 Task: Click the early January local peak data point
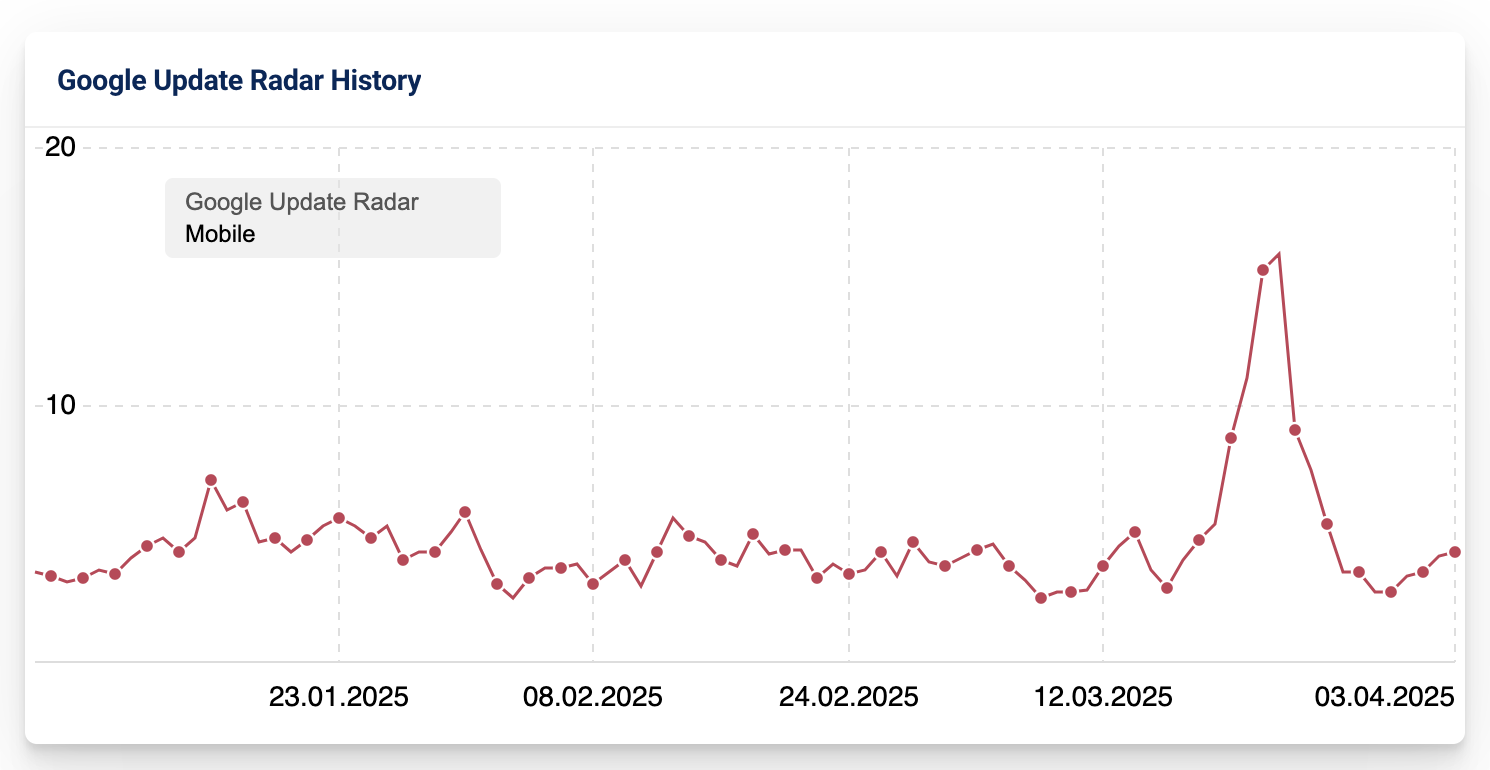coord(211,480)
